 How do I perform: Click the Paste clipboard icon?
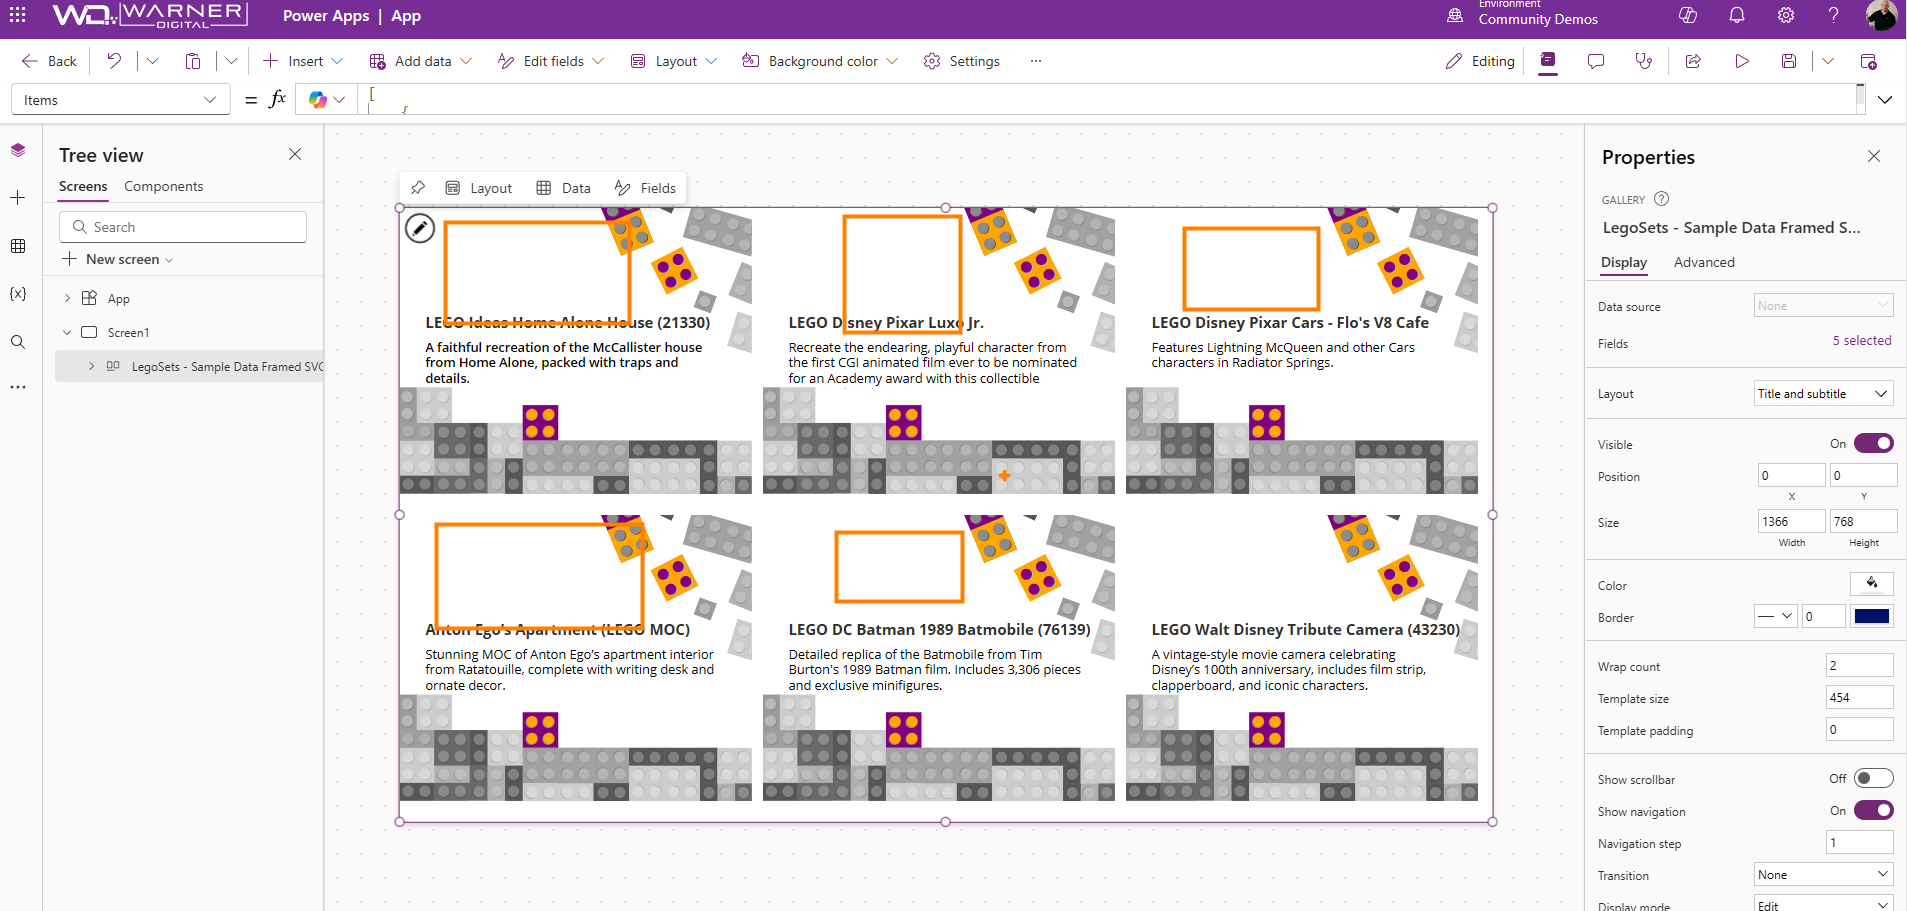coord(193,61)
